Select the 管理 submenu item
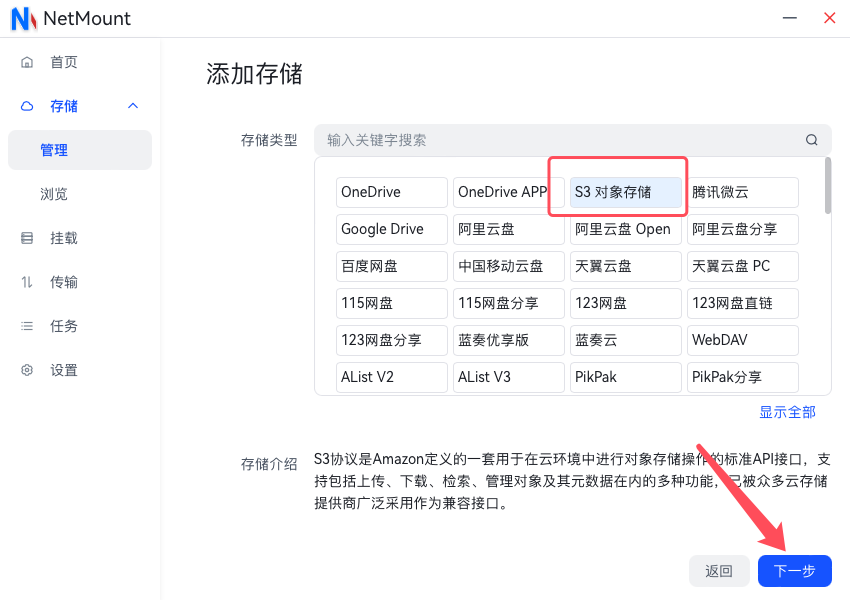This screenshot has height=600, width=850. [80, 150]
